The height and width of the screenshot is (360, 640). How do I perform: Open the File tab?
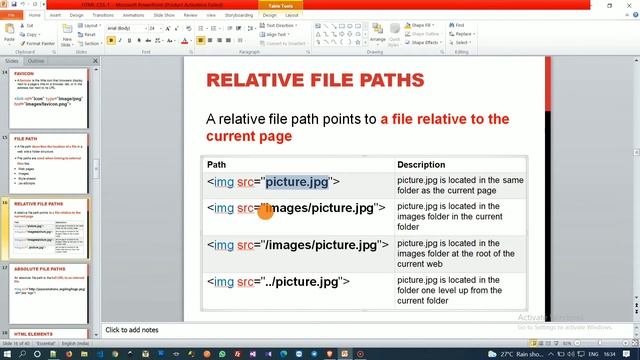(11, 15)
